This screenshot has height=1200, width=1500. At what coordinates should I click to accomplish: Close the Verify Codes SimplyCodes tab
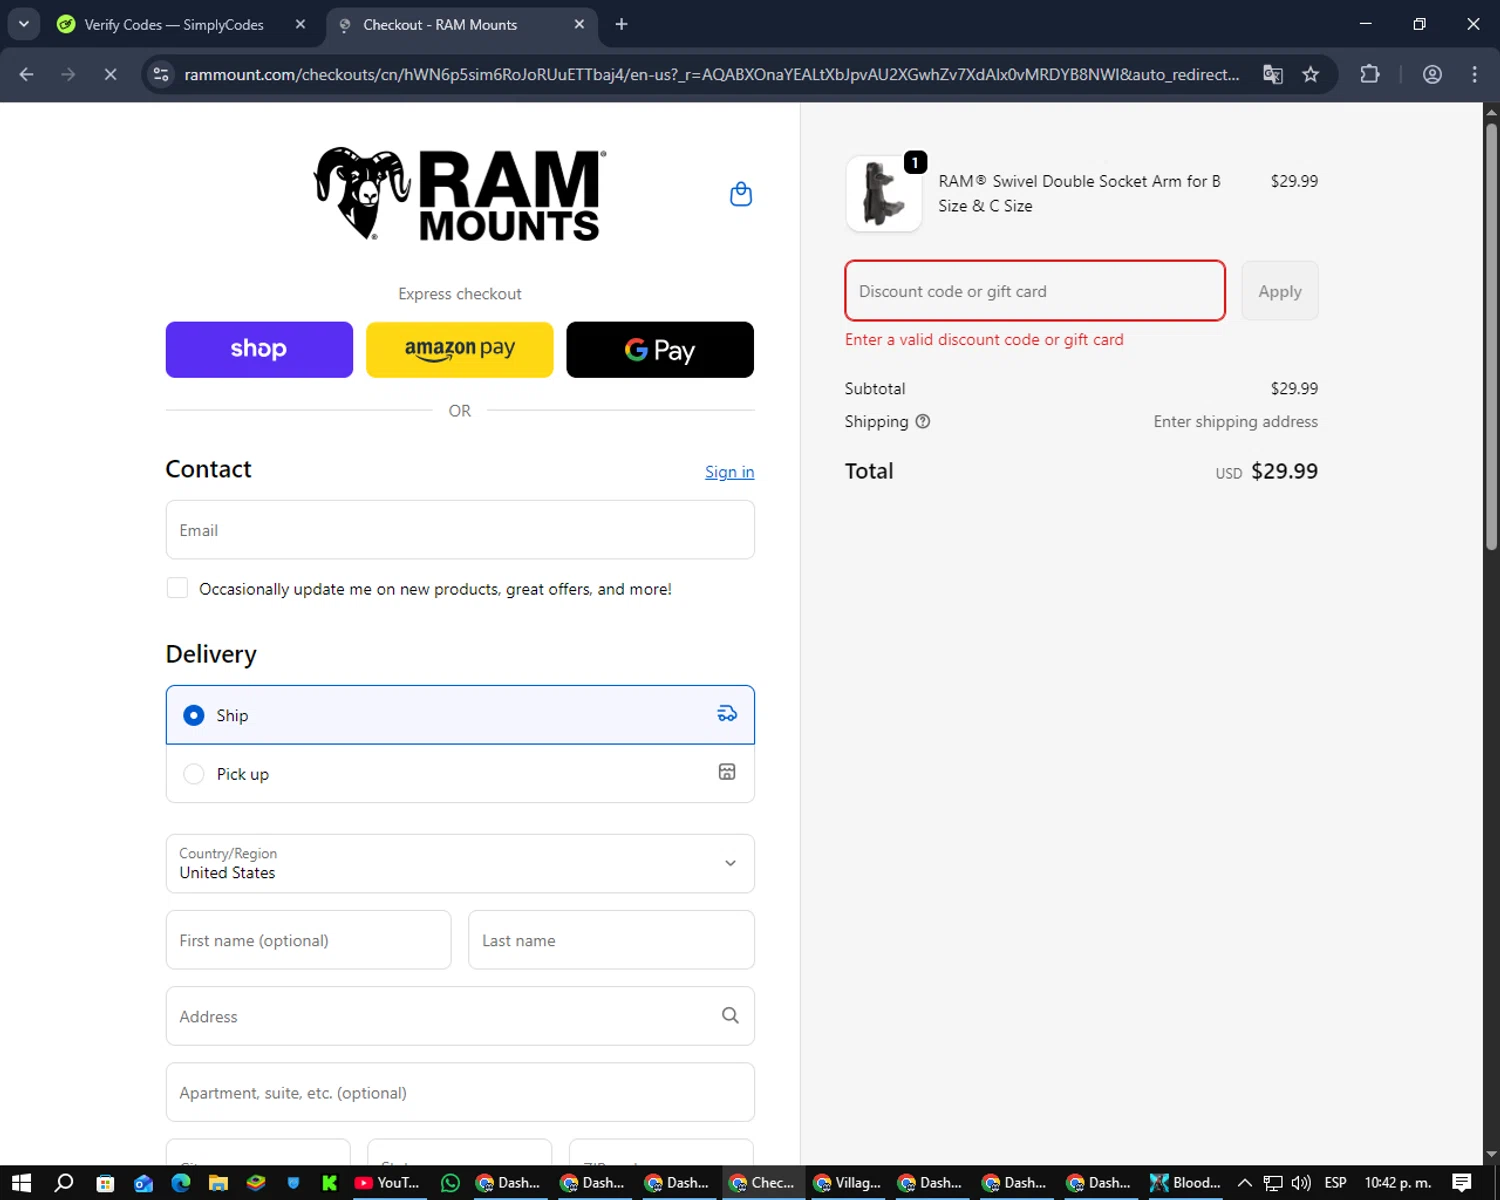[x=300, y=24]
